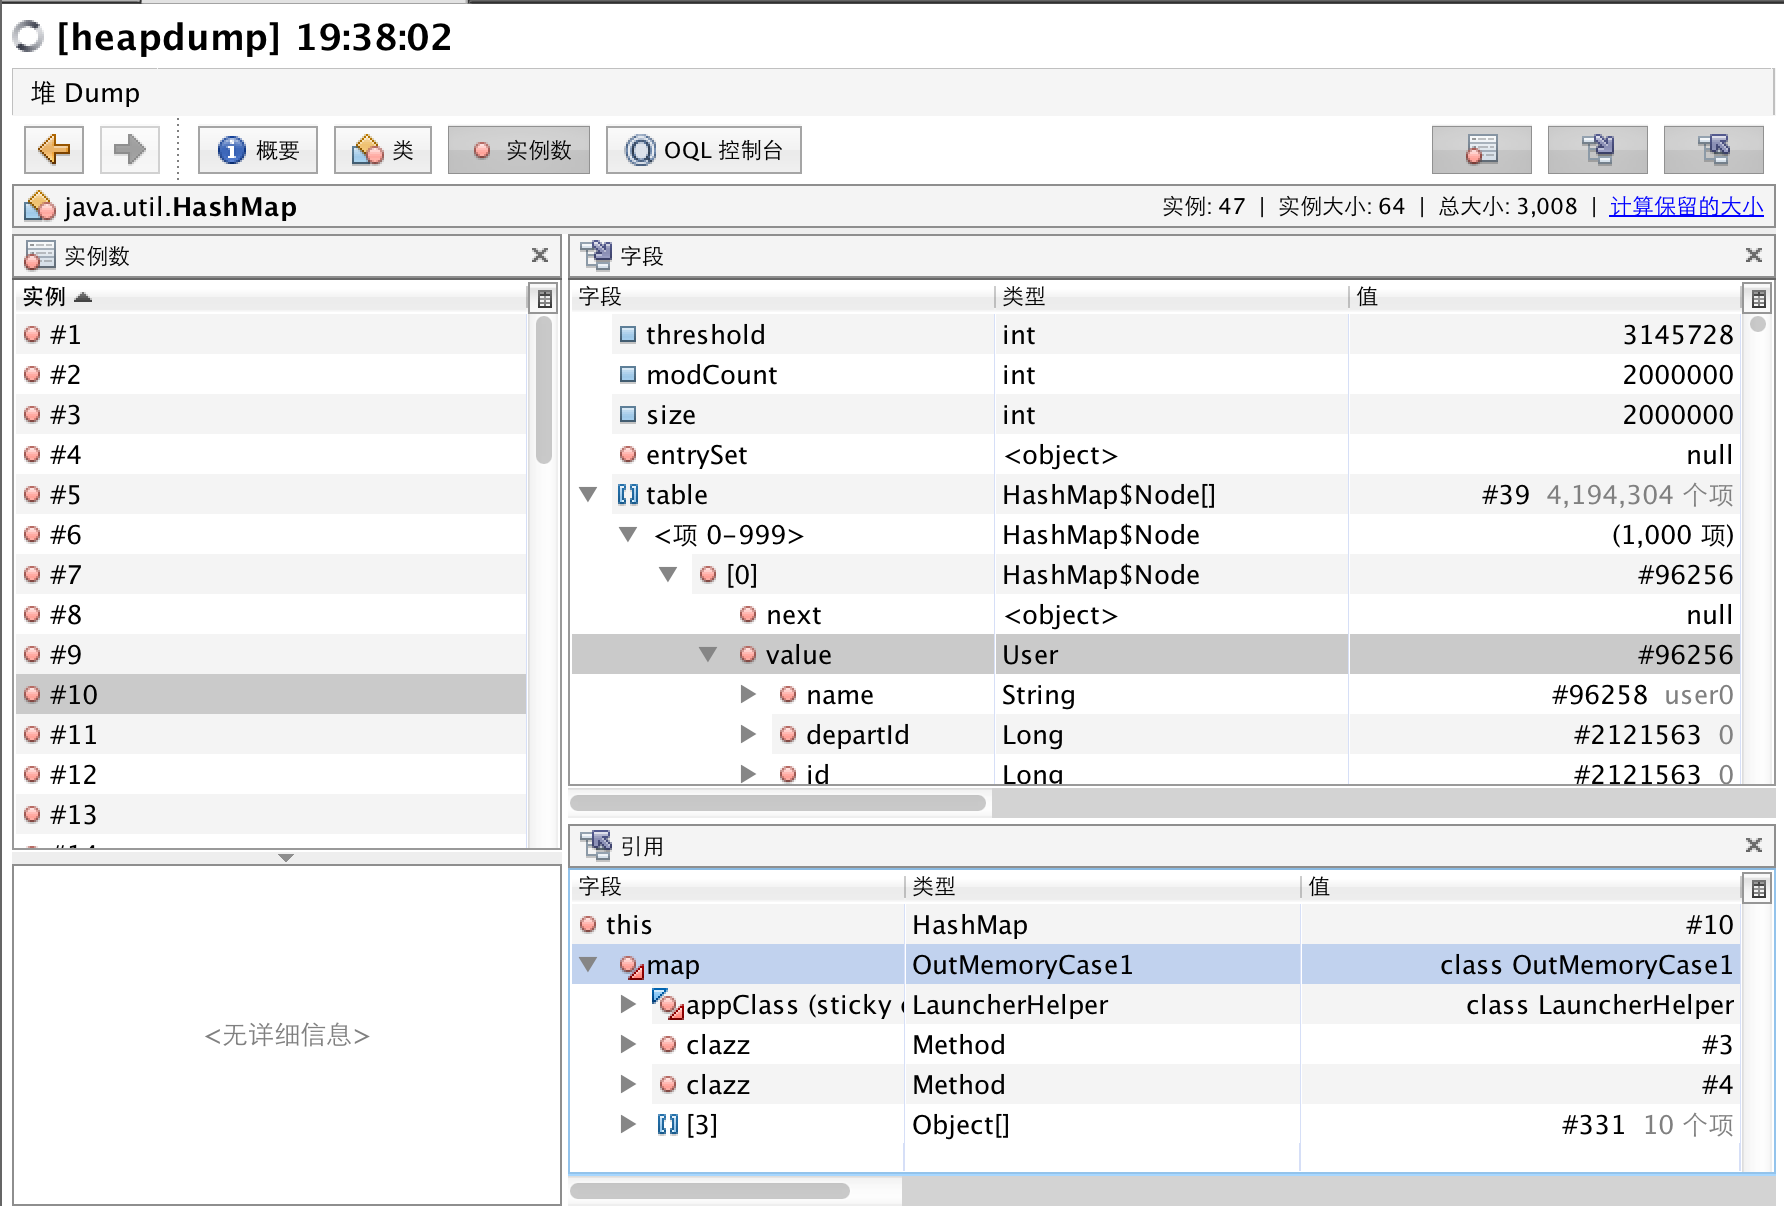Click the 计算保留的大小 link
Image resolution: width=1784 pixels, height=1206 pixels.
(1686, 206)
